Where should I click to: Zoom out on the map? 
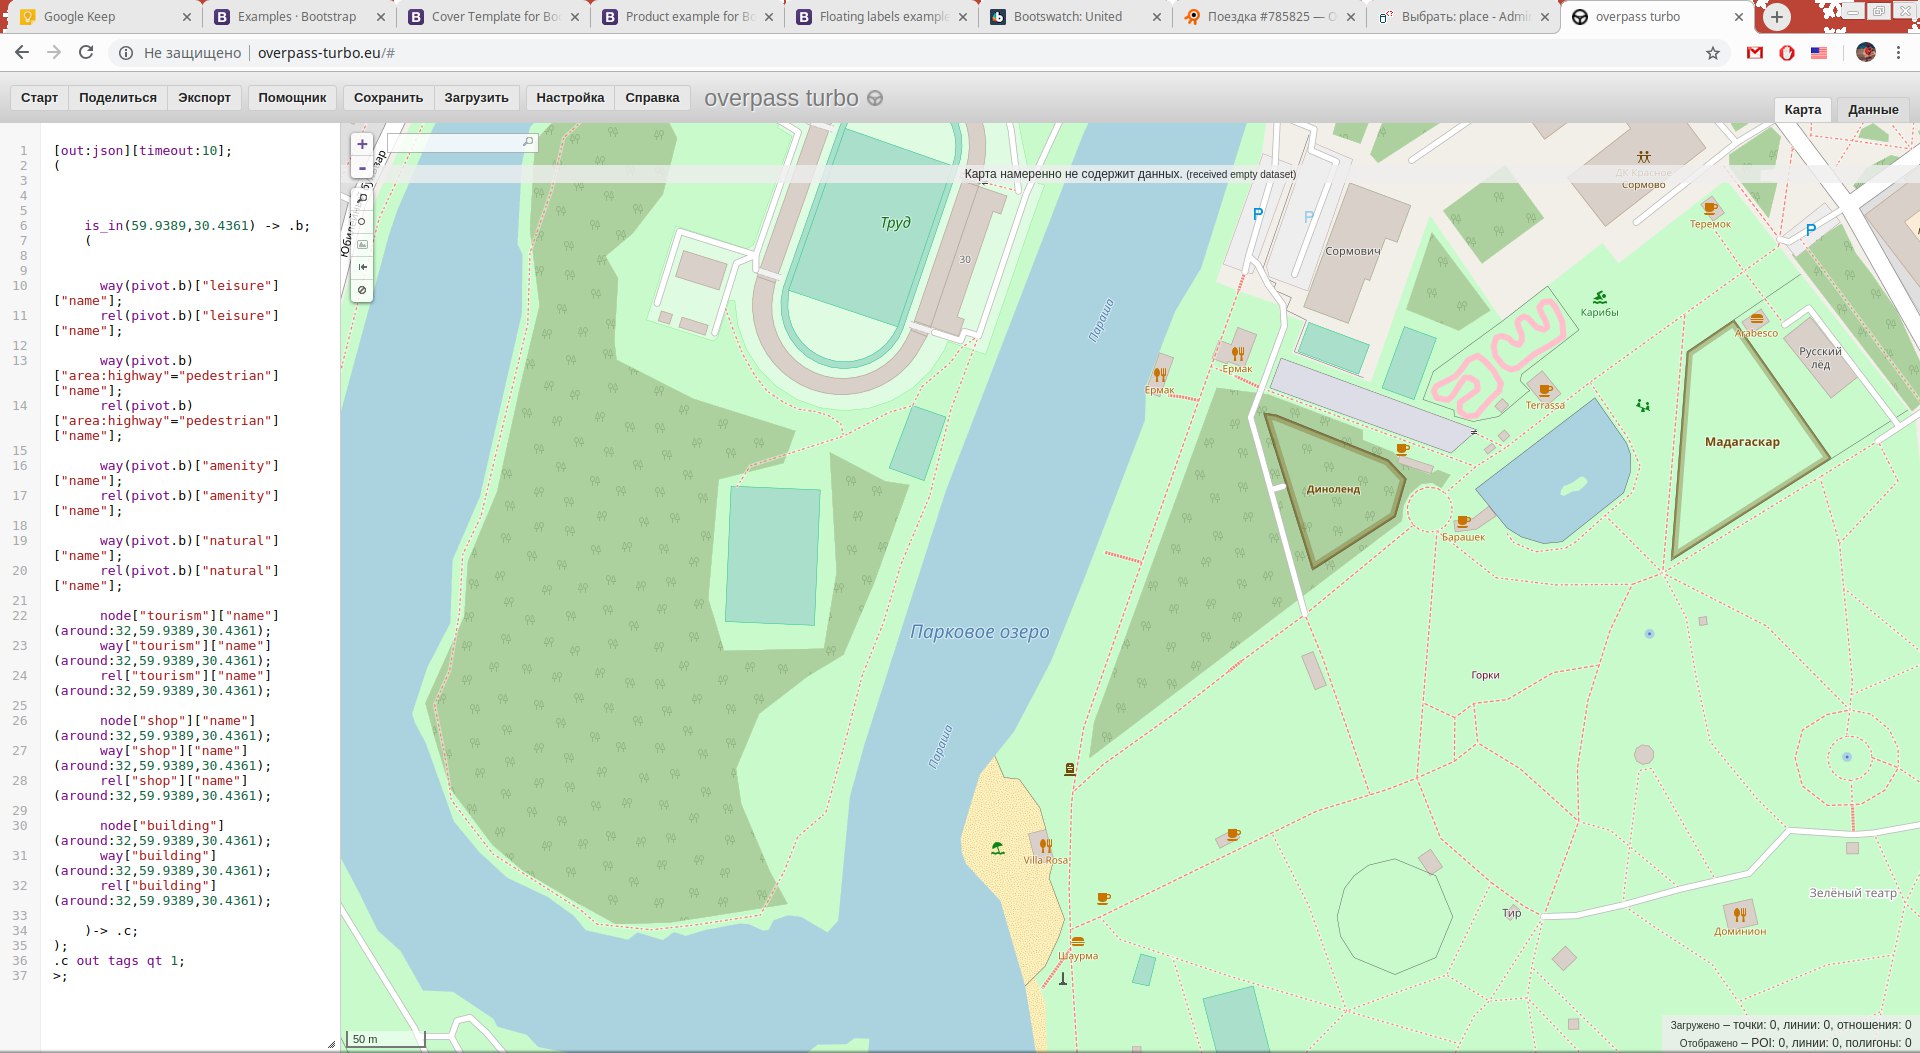coord(362,168)
